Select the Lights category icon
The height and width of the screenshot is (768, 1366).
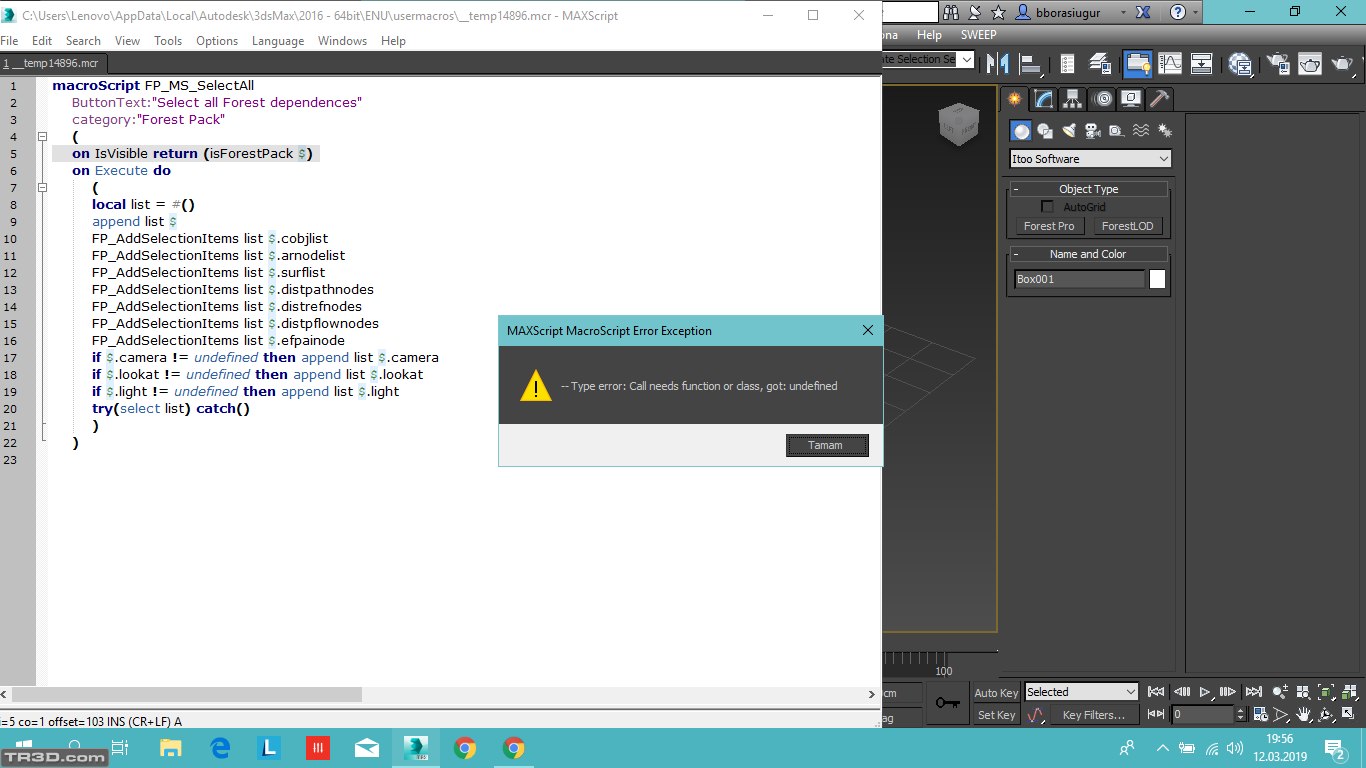[x=1069, y=131]
